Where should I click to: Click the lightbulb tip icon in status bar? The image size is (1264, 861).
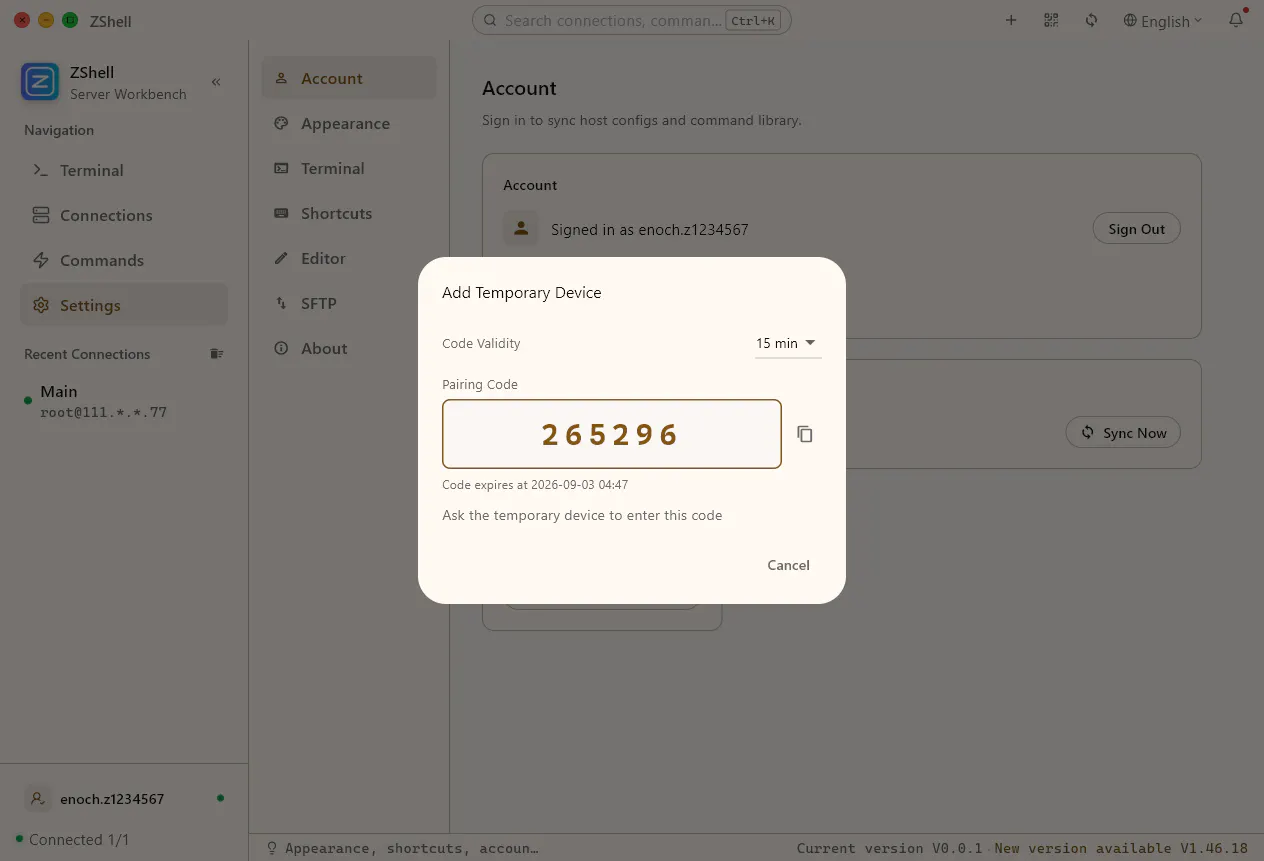271,848
